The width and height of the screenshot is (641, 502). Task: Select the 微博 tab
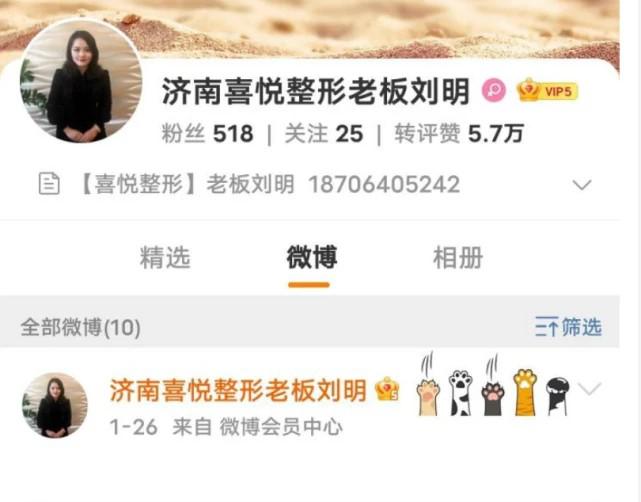coord(312,258)
